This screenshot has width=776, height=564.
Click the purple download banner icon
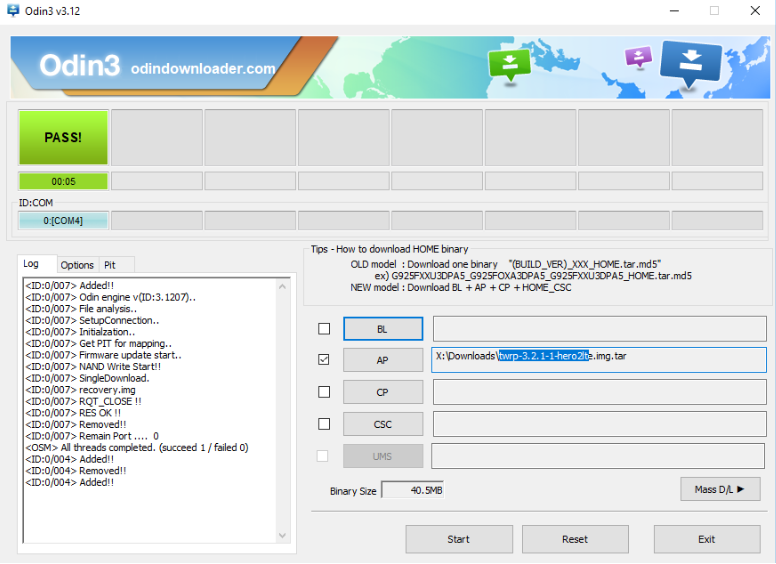[638, 57]
